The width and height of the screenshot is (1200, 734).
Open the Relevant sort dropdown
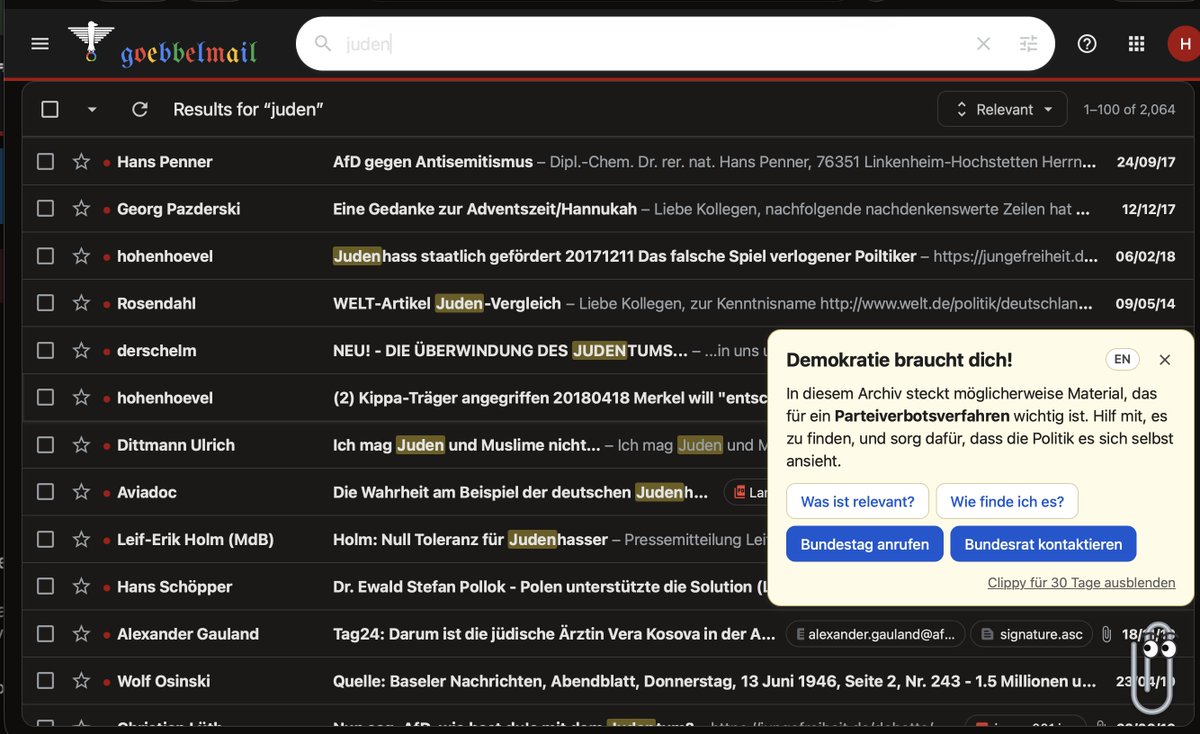tap(1002, 109)
